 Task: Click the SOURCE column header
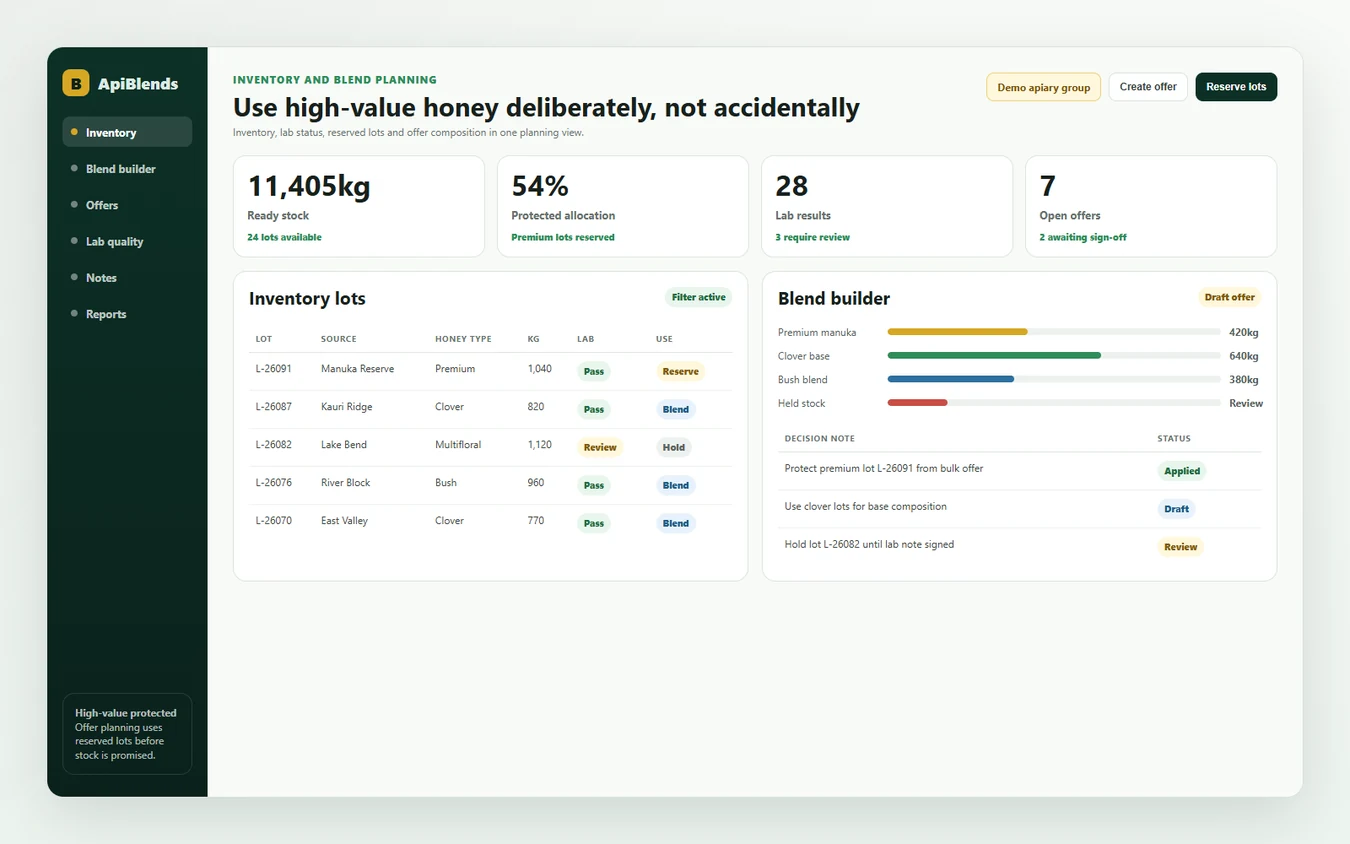[x=338, y=339]
